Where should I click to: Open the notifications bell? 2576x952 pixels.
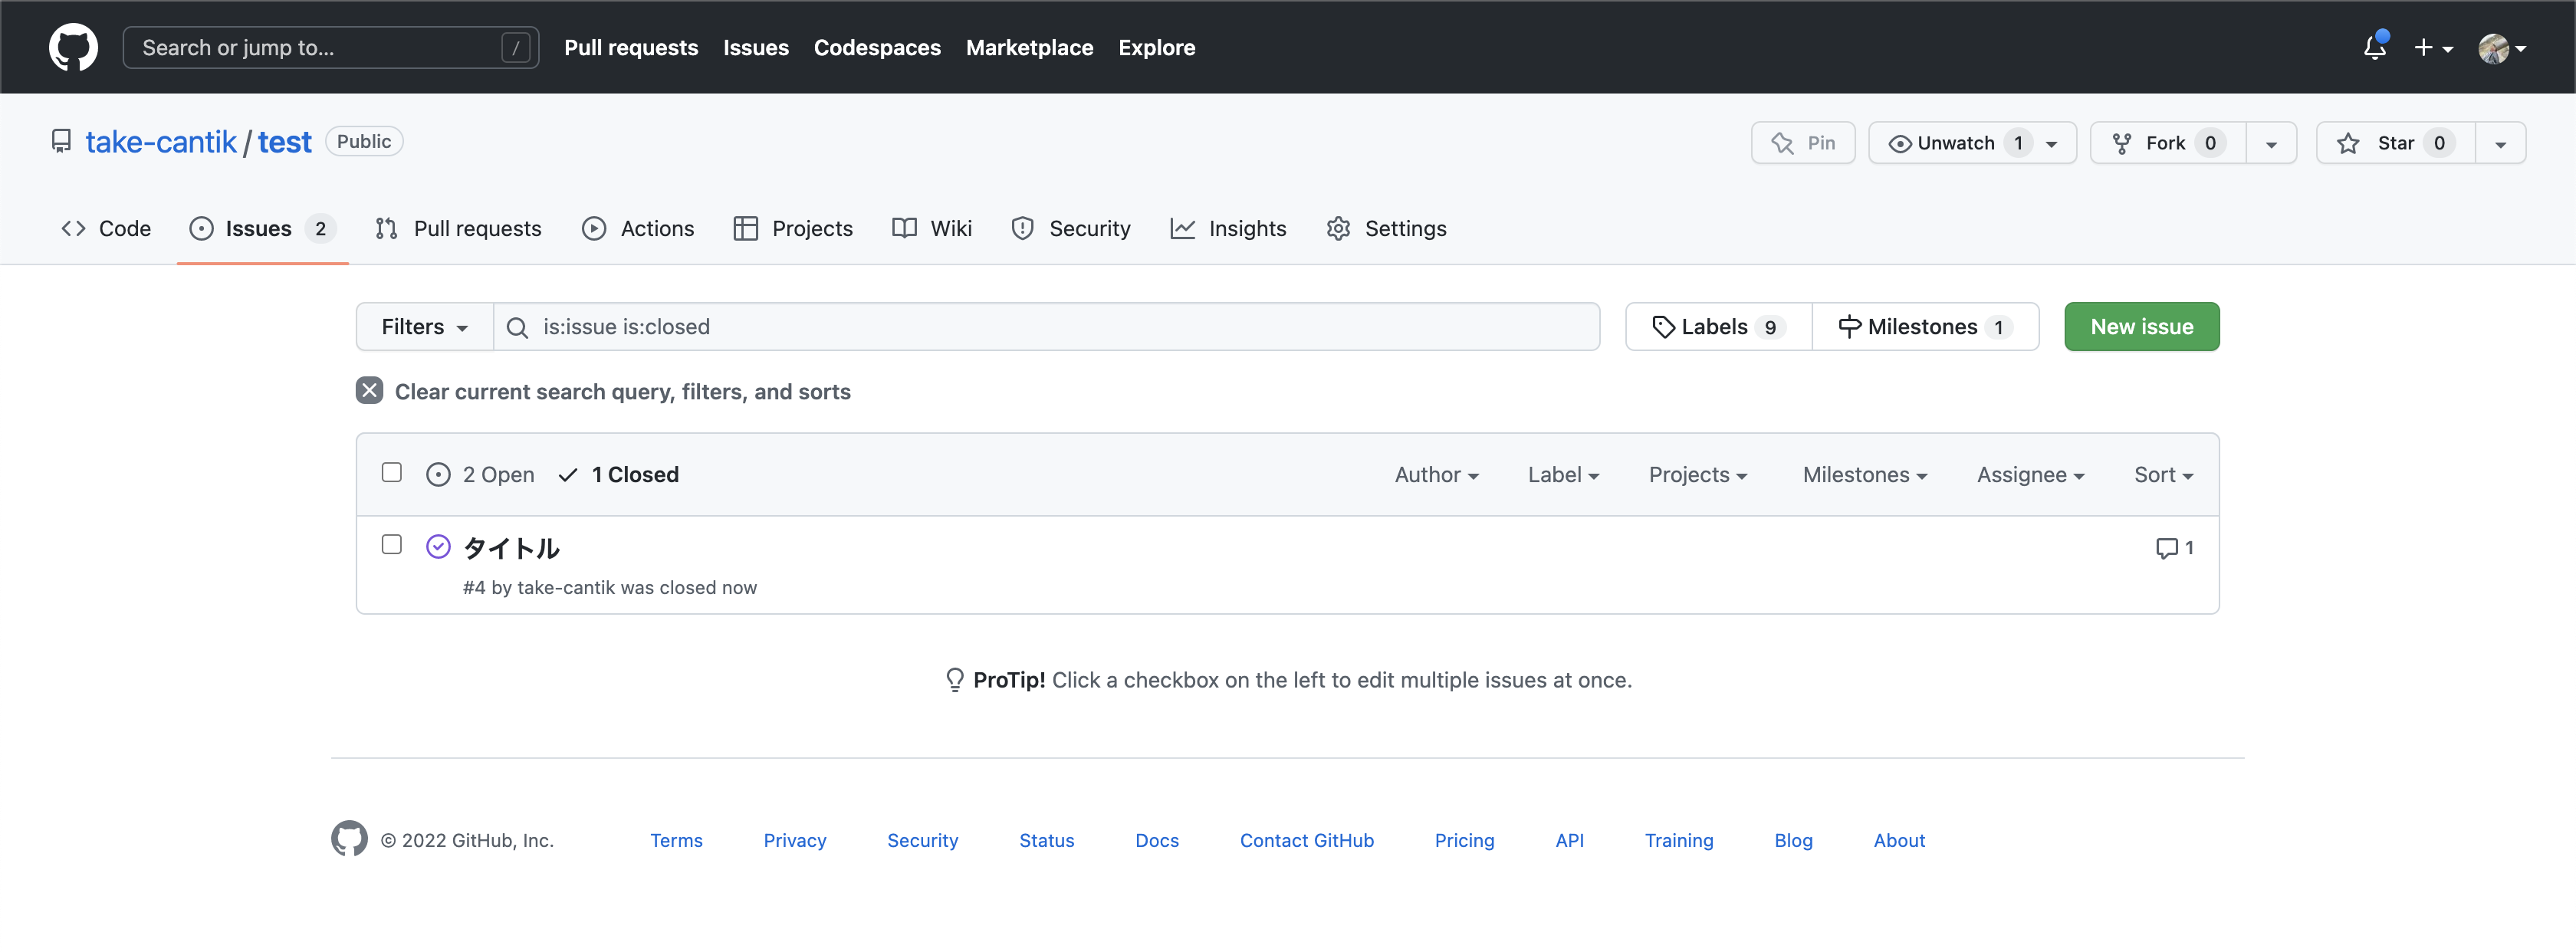[x=2374, y=47]
